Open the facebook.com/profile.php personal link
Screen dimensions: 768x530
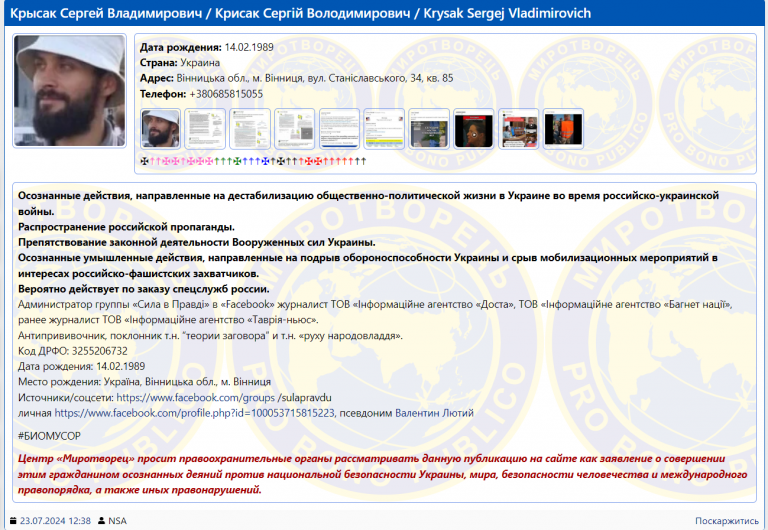[194, 413]
